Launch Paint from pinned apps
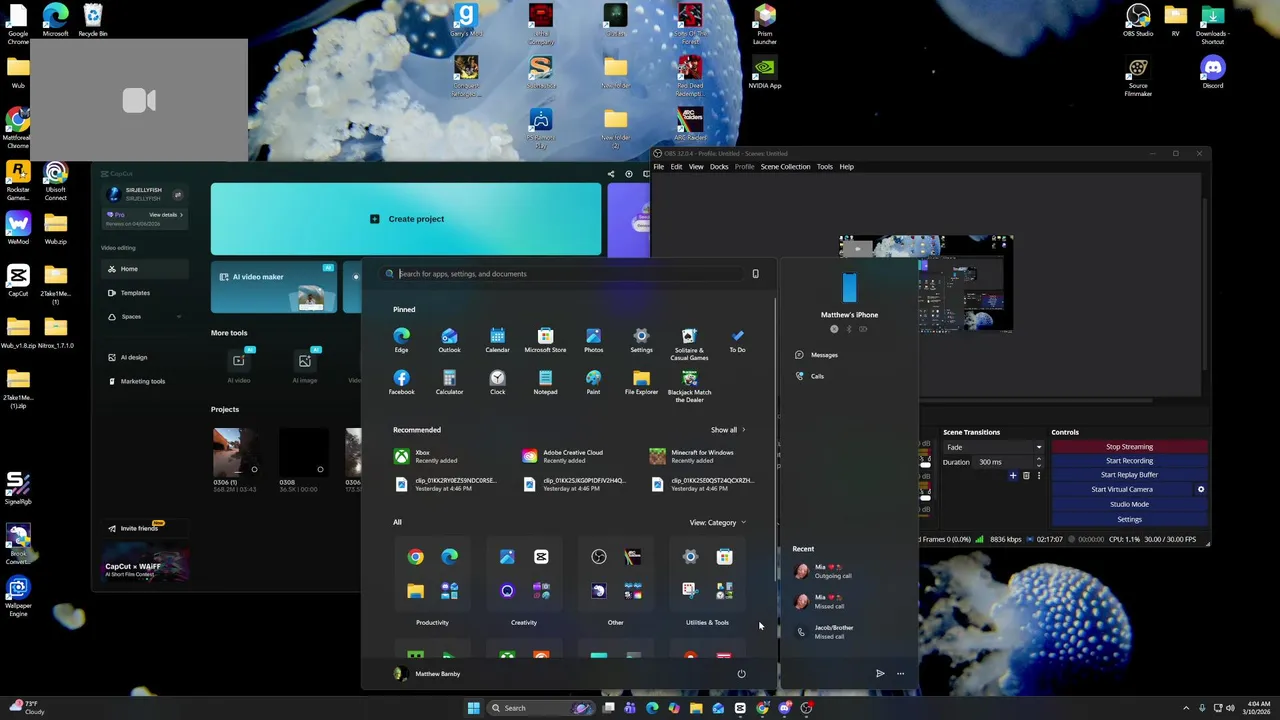 593,382
